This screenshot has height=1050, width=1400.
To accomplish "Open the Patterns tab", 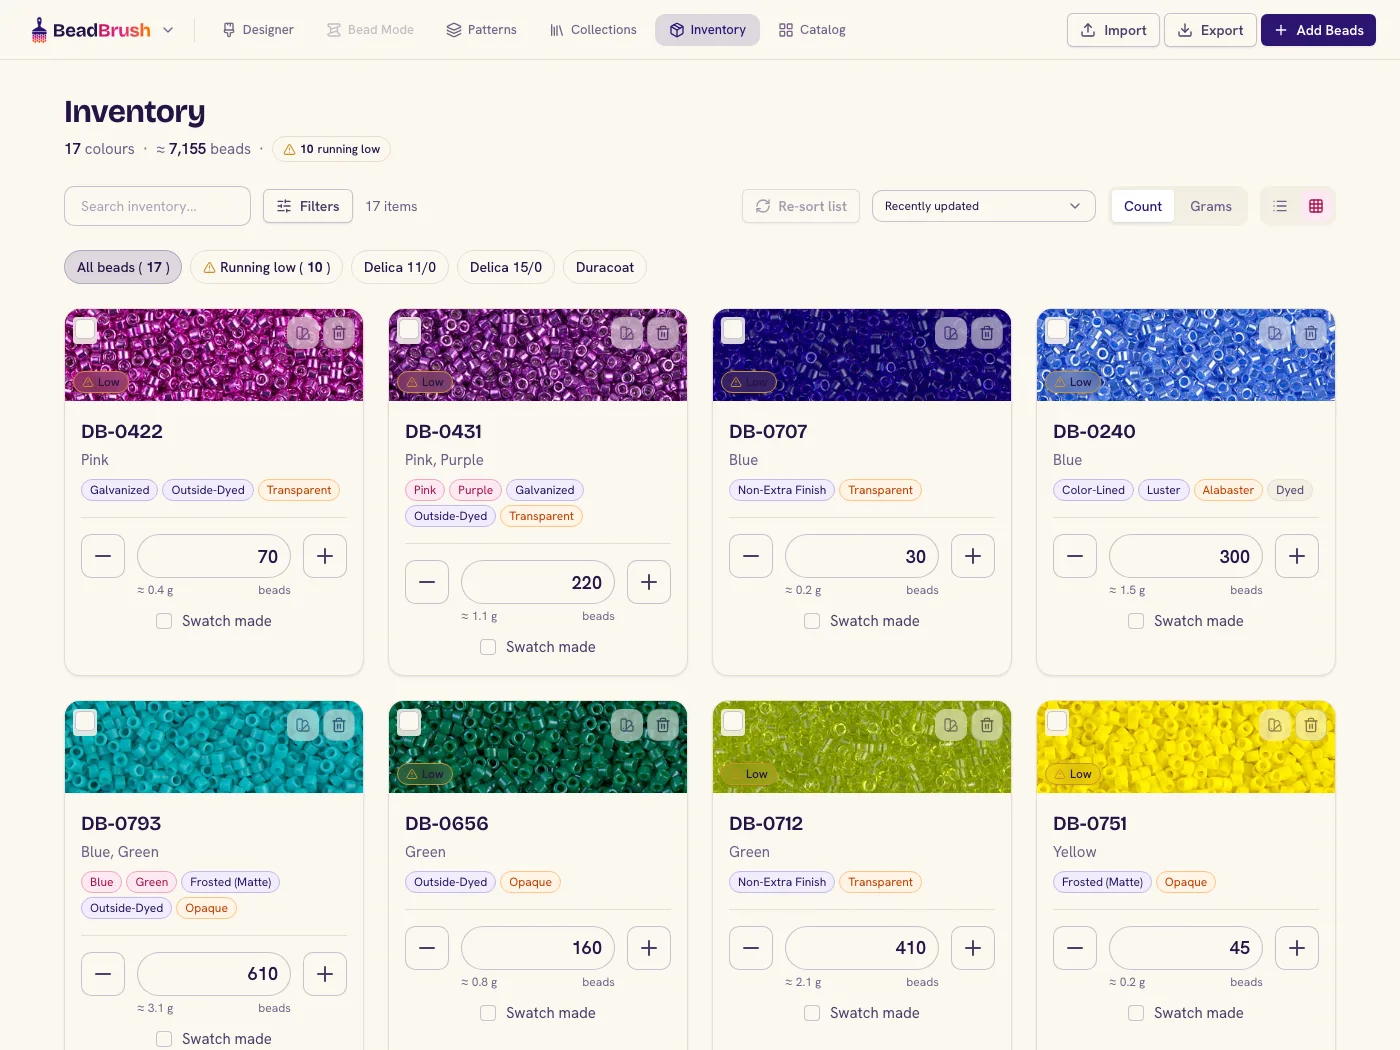I will coord(481,30).
